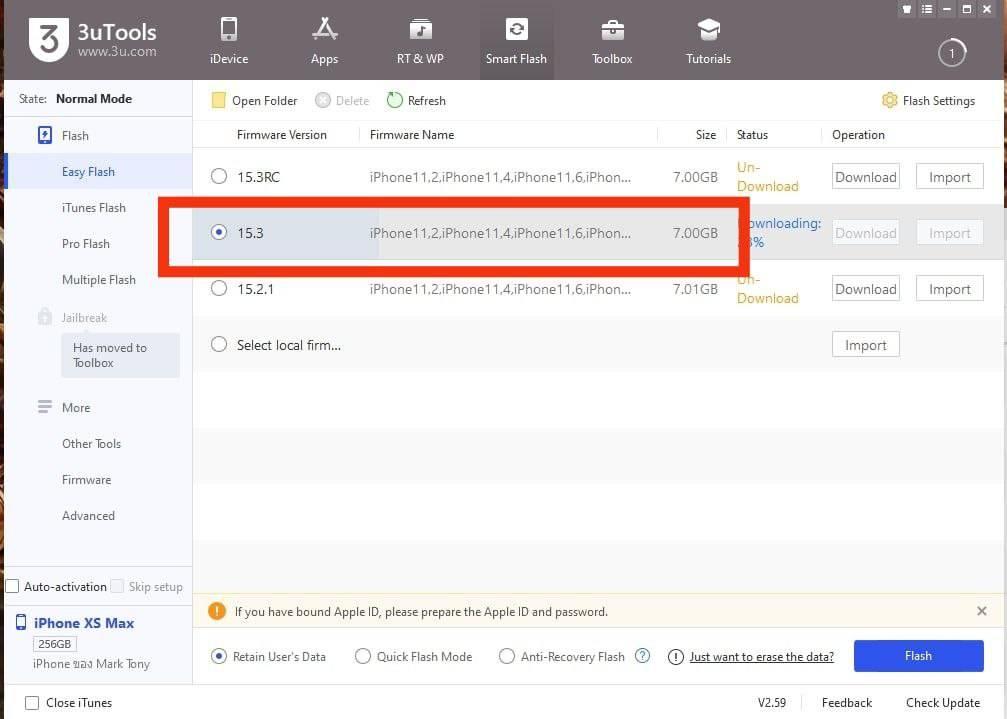1007x719 pixels.
Task: Click the grayed Delete toolbar icon
Action: click(x=323, y=100)
